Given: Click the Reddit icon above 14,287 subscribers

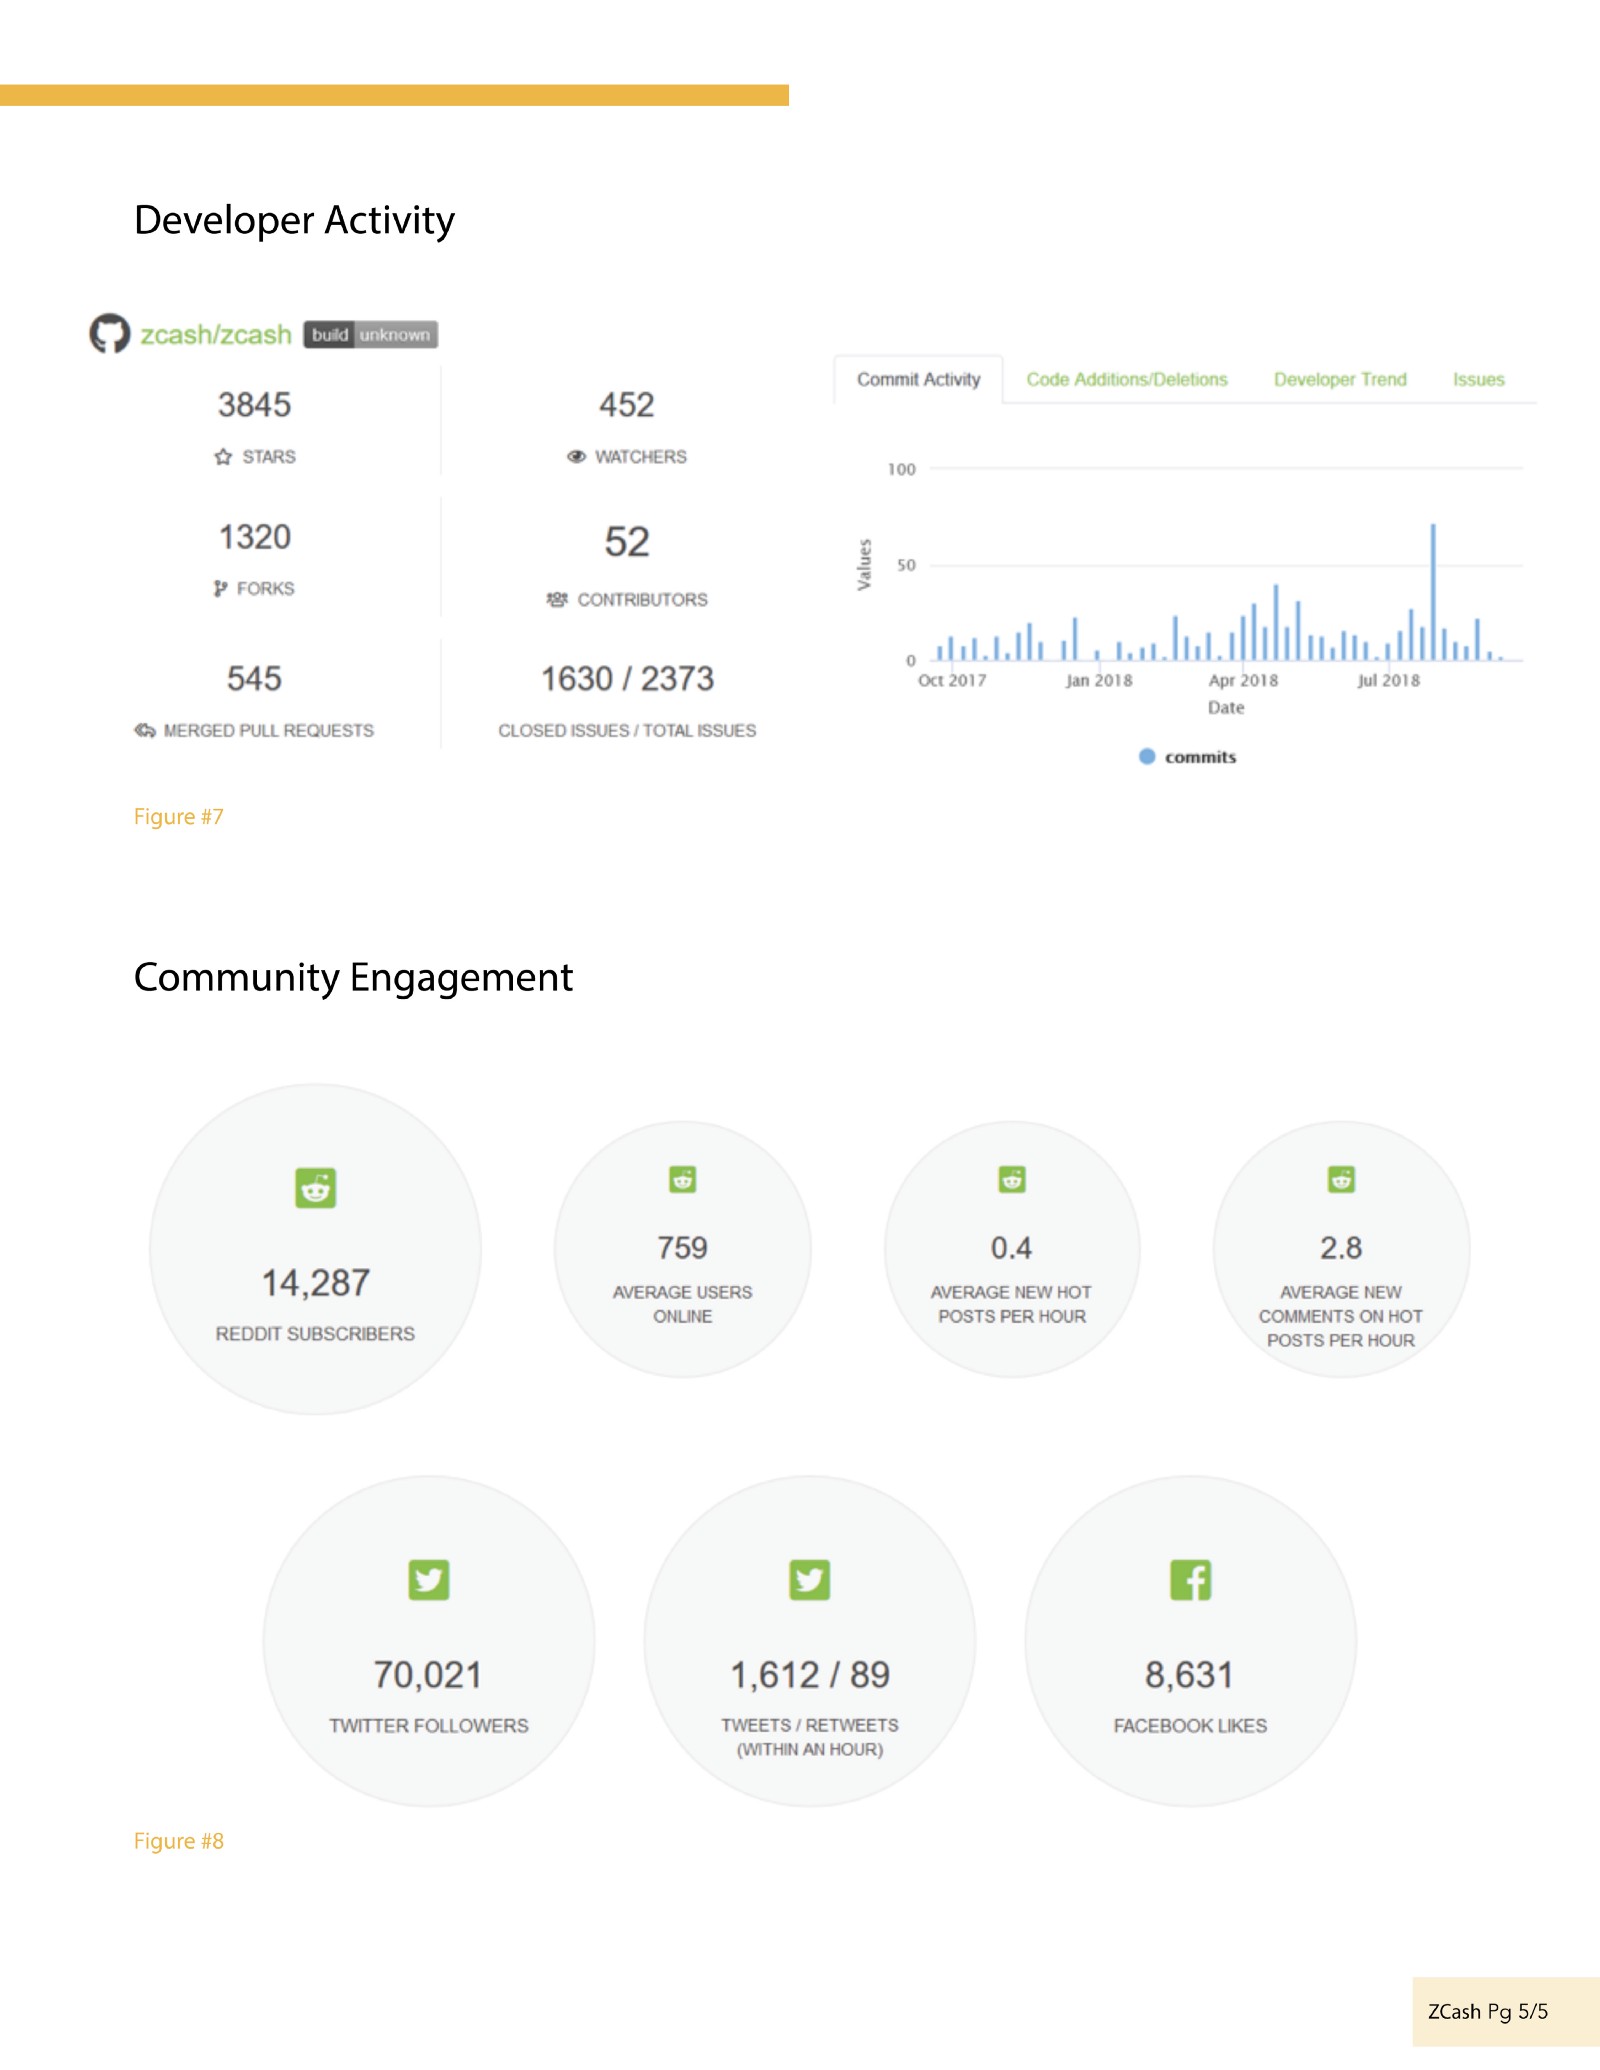Looking at the screenshot, I should pos(315,1188).
